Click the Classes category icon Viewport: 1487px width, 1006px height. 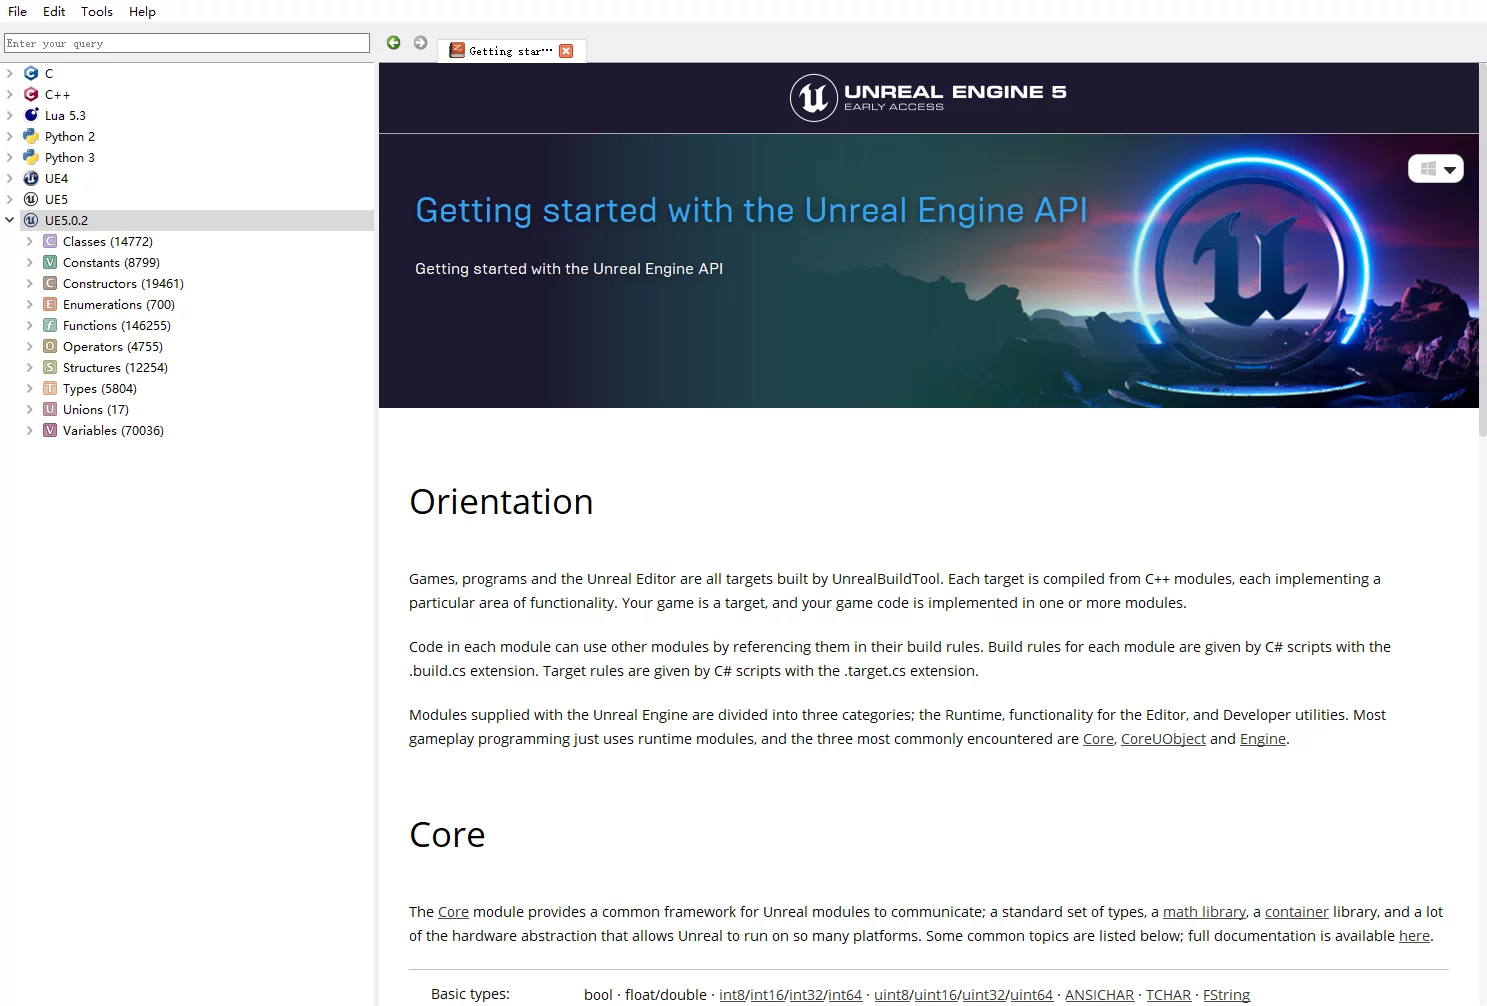(50, 241)
